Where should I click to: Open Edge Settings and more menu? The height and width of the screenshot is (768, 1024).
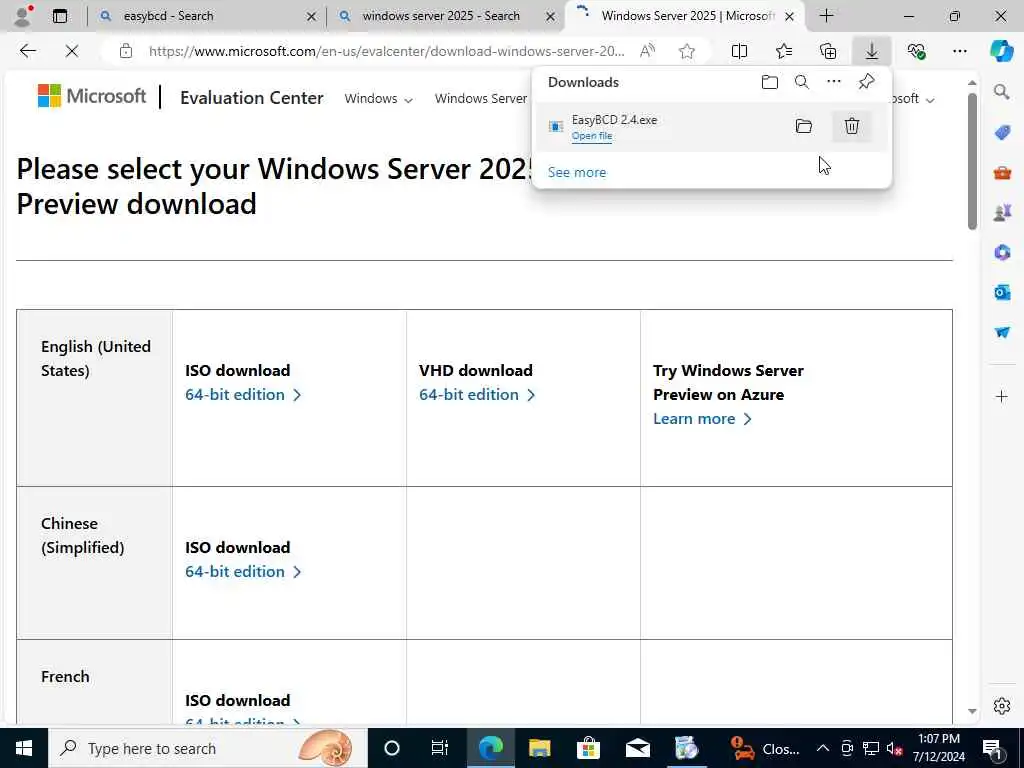click(x=959, y=51)
